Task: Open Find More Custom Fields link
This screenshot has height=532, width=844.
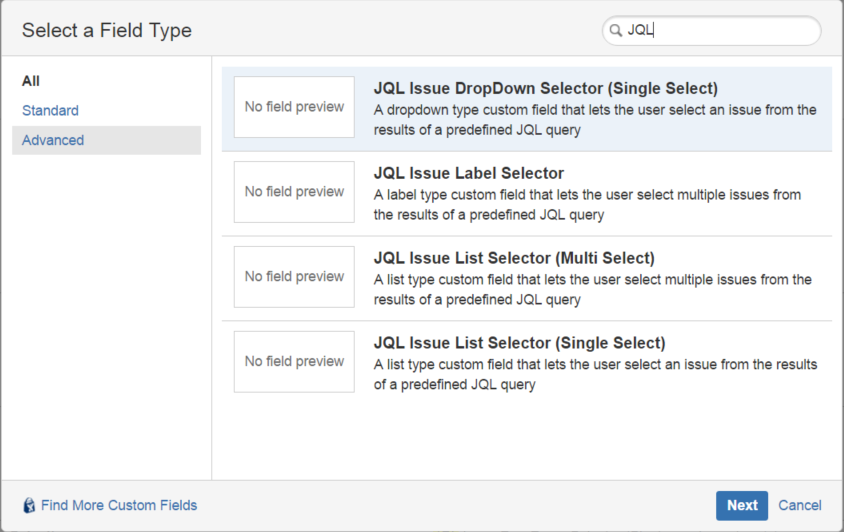Action: coord(119,505)
